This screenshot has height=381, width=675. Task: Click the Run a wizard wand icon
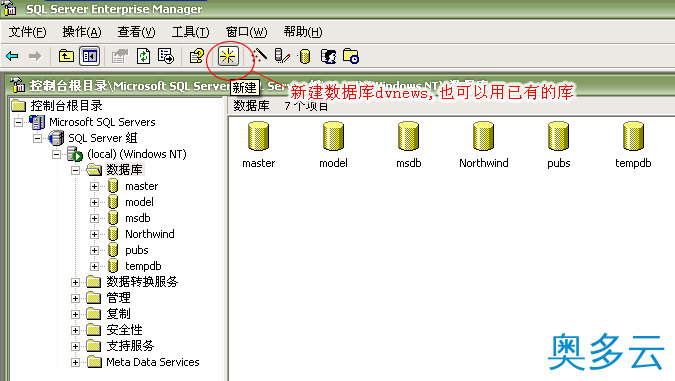(x=259, y=56)
